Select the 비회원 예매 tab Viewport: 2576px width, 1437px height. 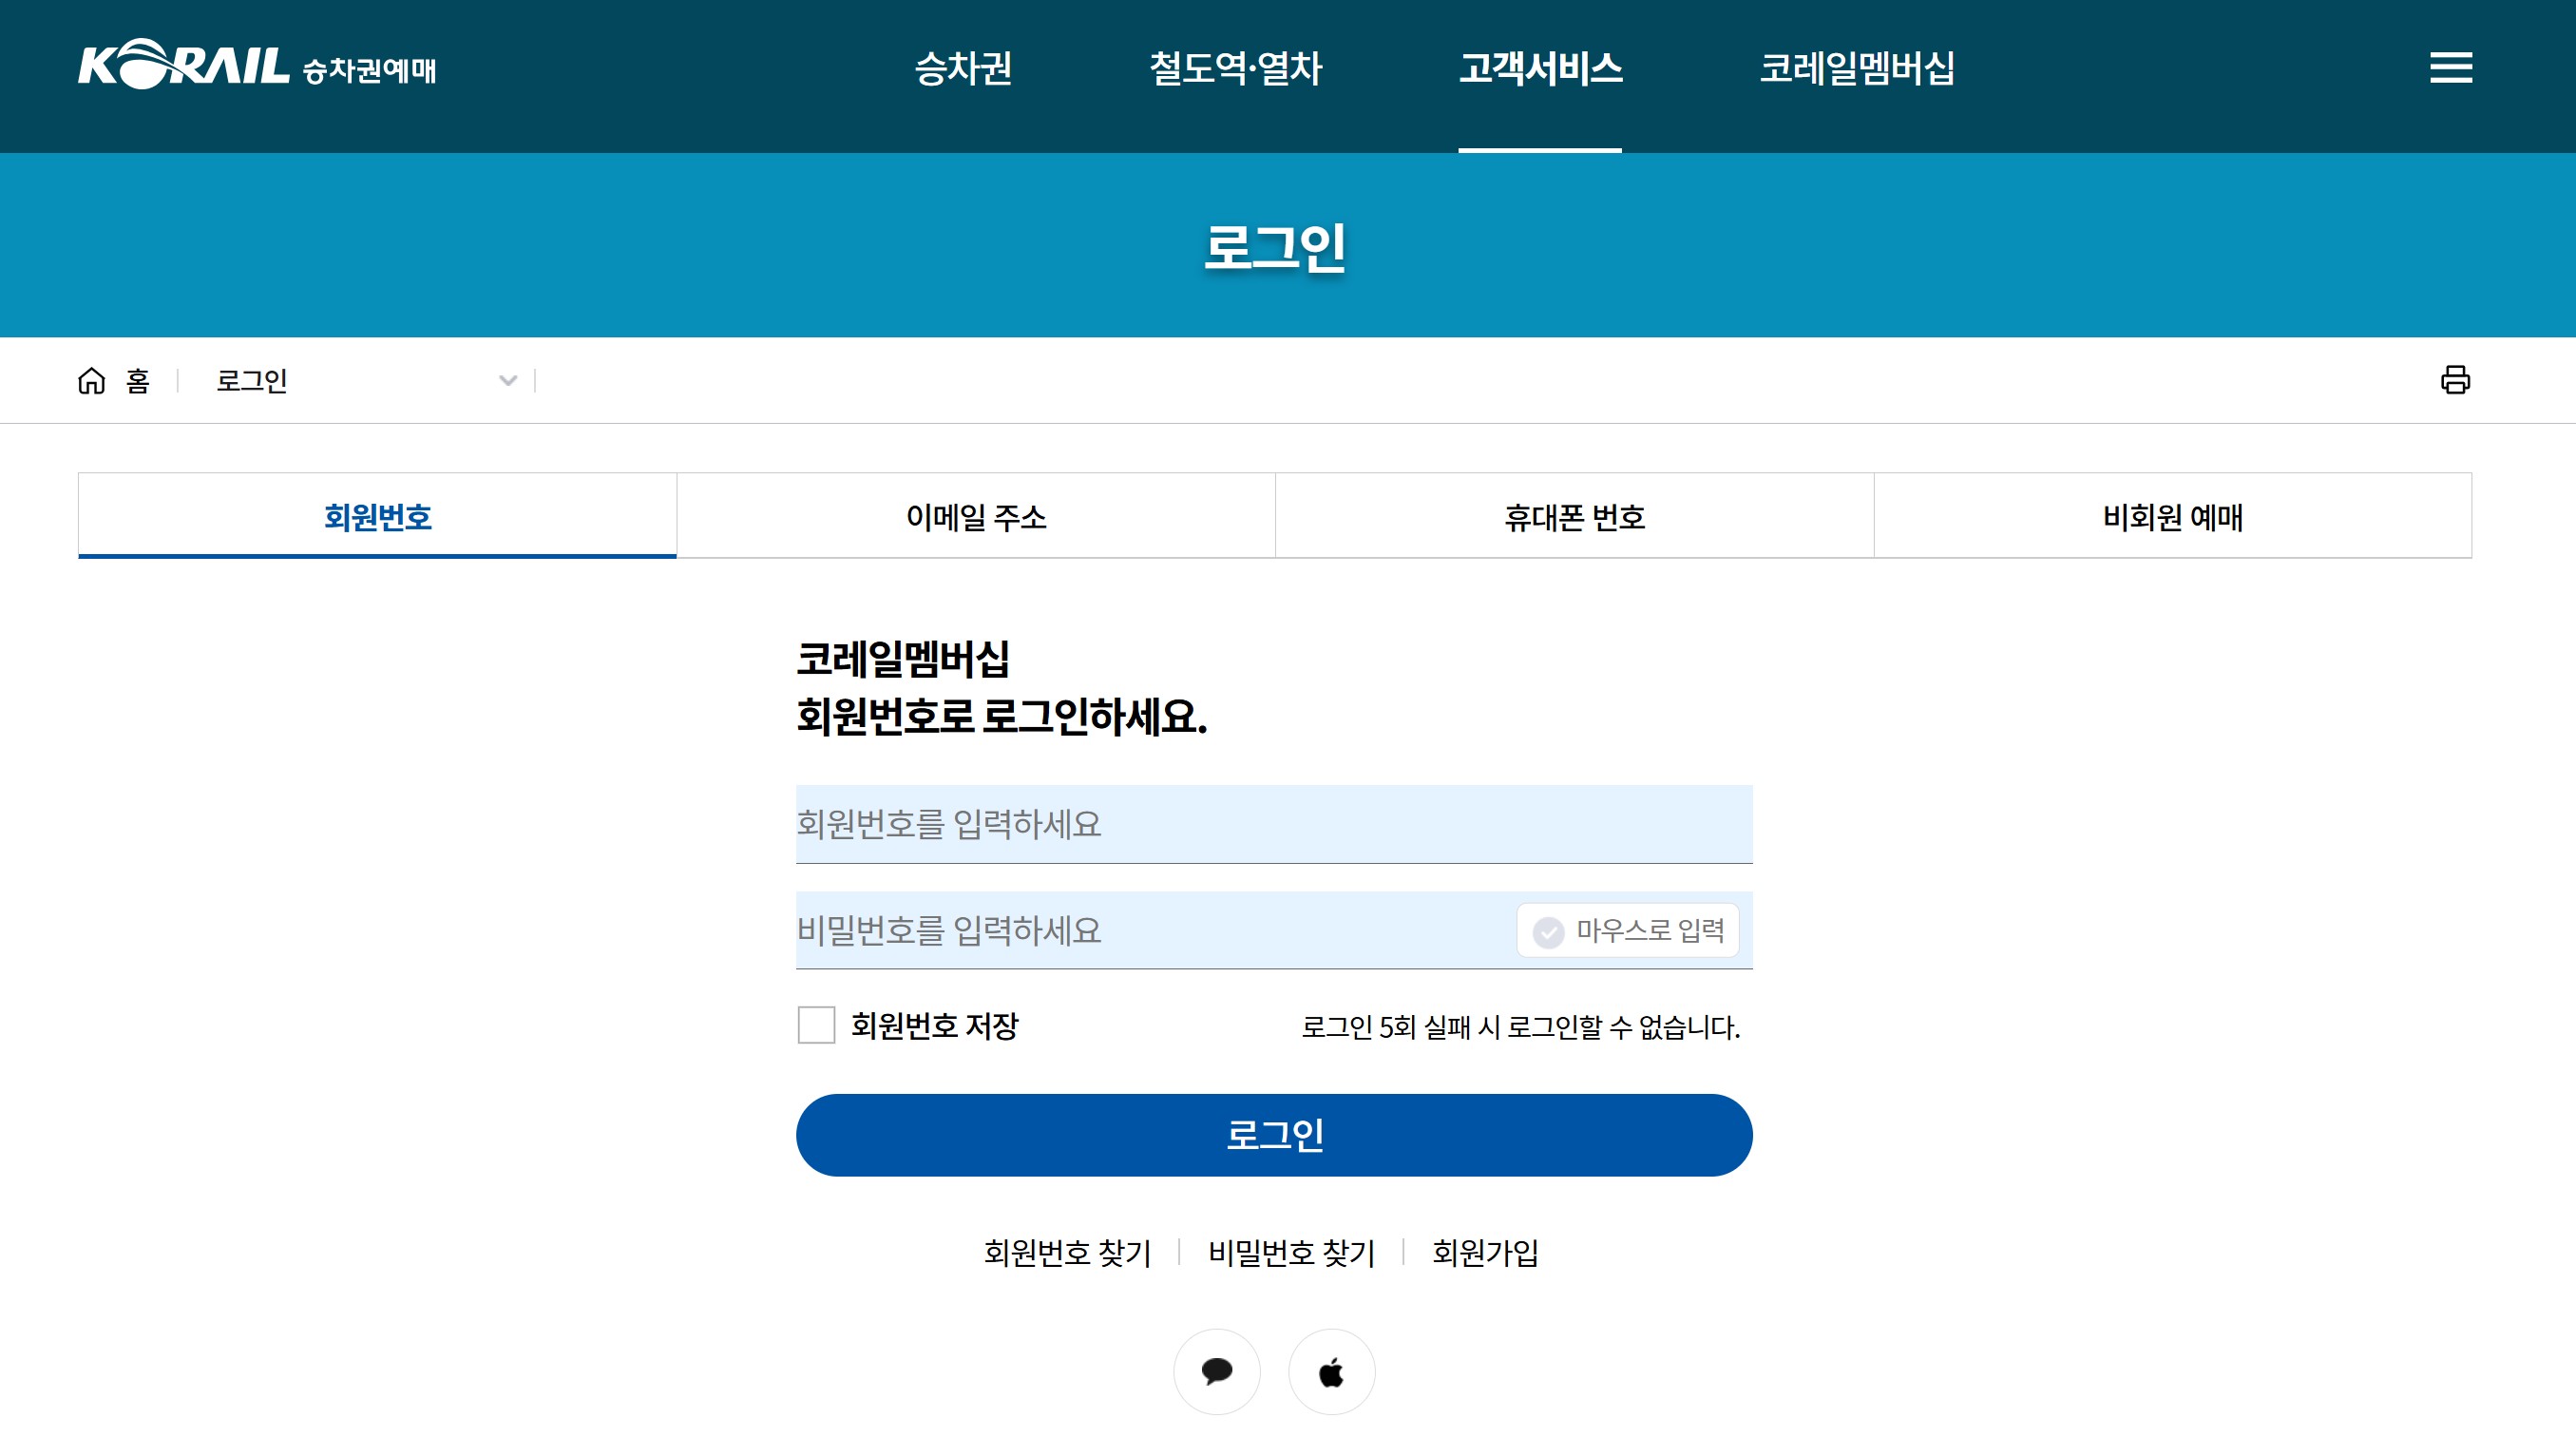pos(2172,516)
